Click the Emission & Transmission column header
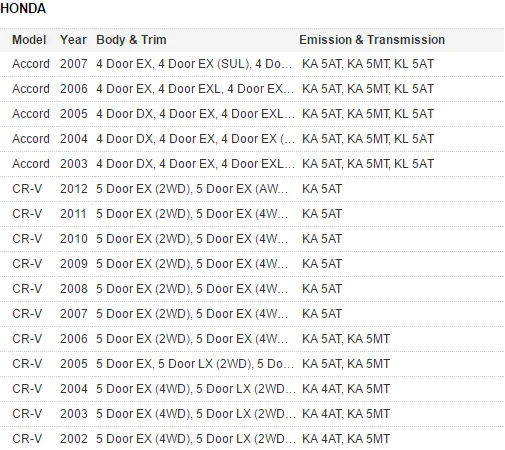Viewport: 505px width, 450px height. click(x=372, y=40)
